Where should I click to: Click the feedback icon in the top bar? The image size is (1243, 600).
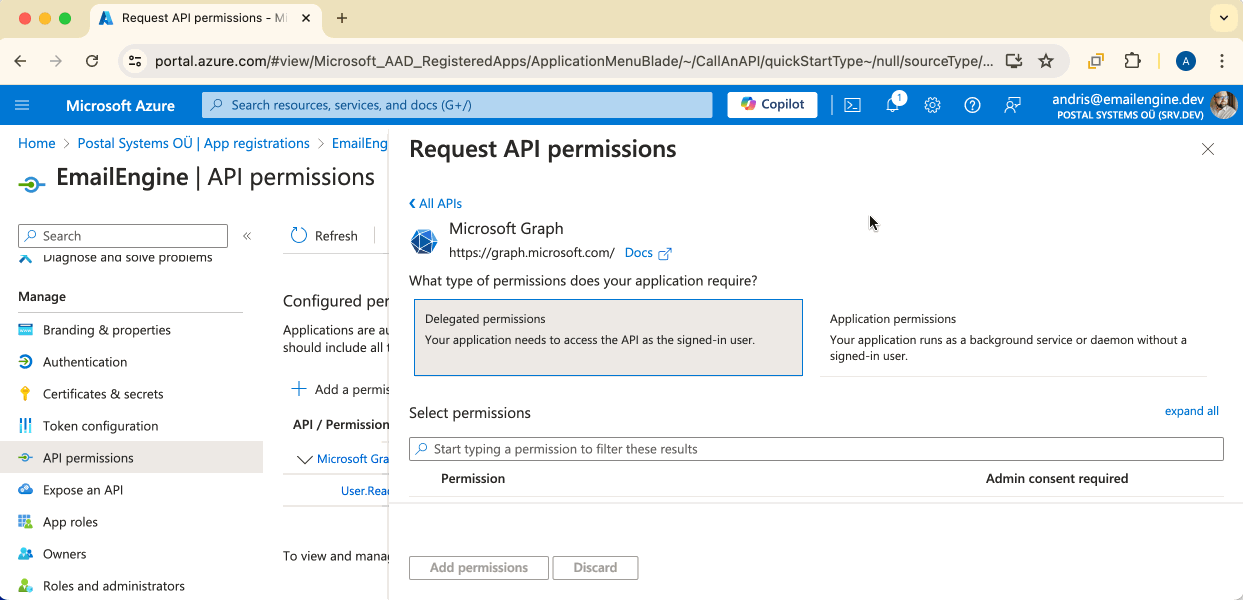pyautogui.click(x=1012, y=105)
